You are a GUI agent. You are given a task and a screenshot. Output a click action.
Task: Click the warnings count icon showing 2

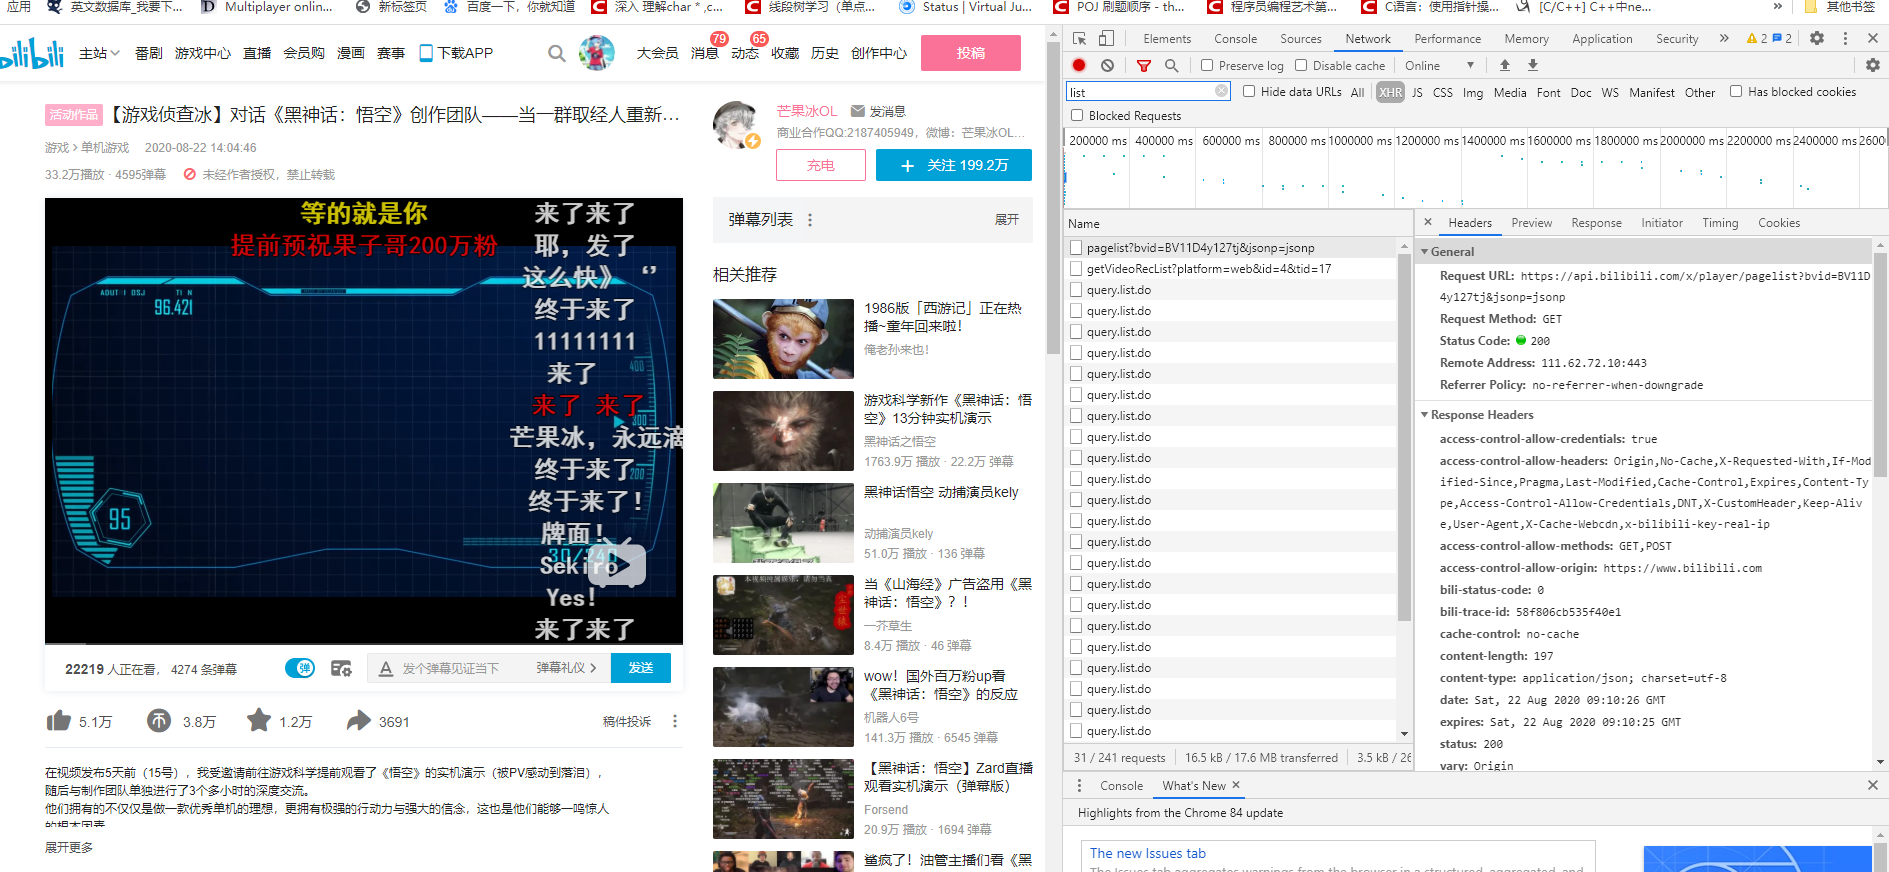click(1756, 38)
